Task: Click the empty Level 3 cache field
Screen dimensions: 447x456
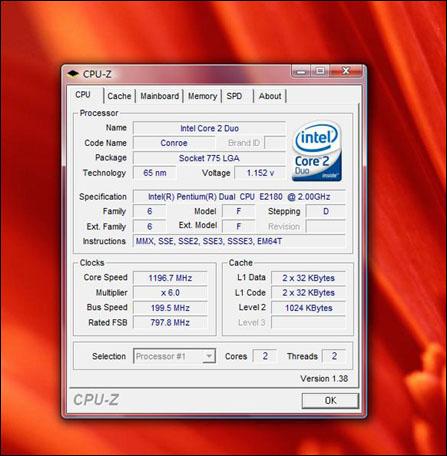Action: click(308, 323)
